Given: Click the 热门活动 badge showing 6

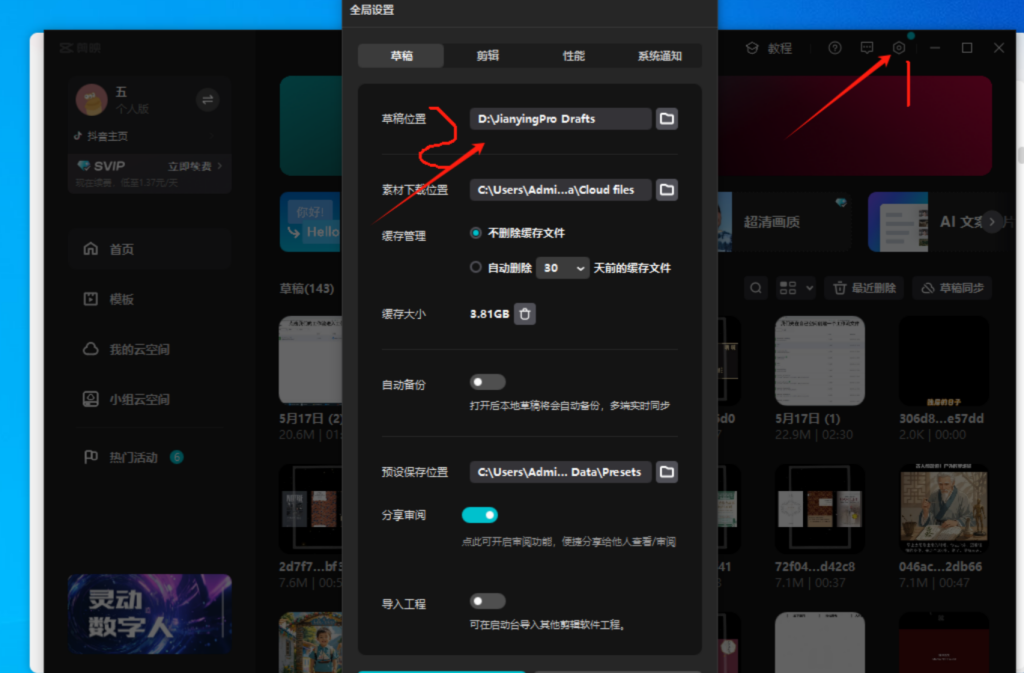Looking at the screenshot, I should pyautogui.click(x=176, y=457).
